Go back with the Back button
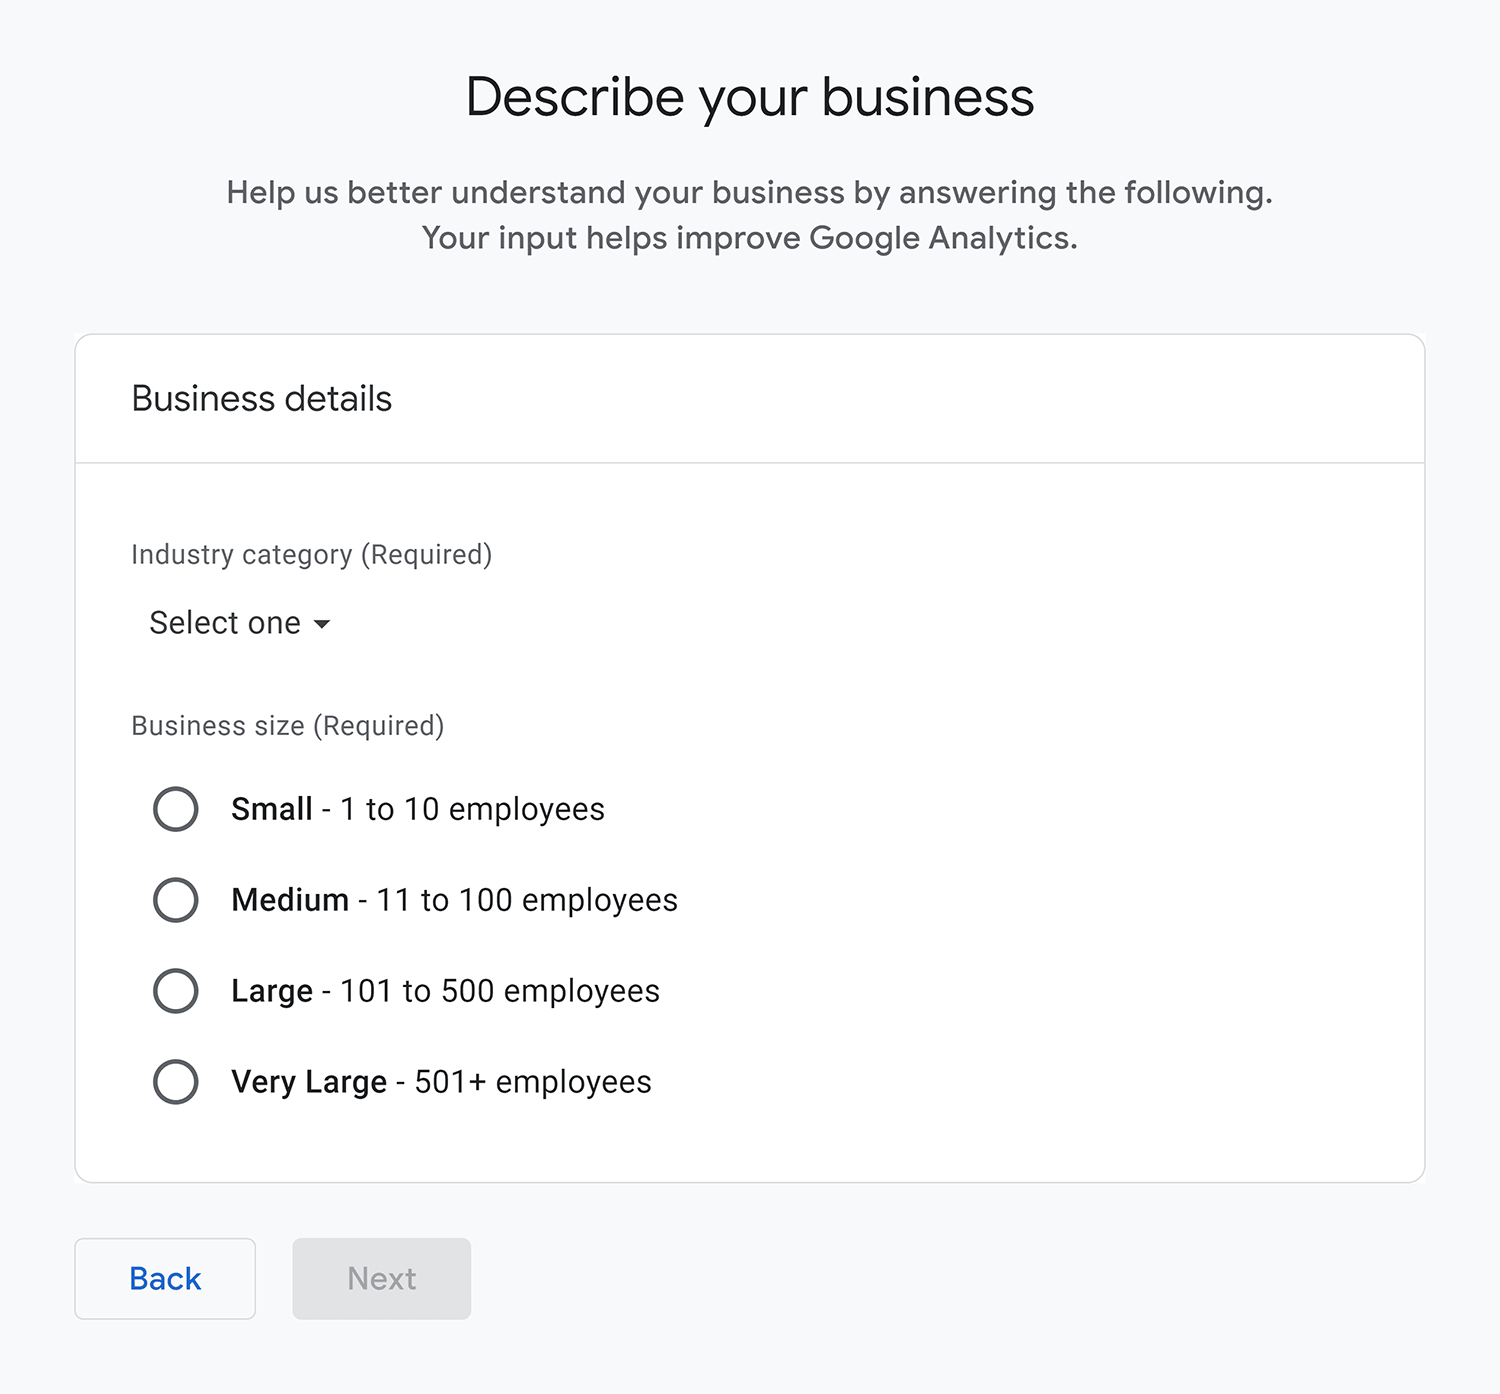This screenshot has height=1394, width=1500. 165,1279
